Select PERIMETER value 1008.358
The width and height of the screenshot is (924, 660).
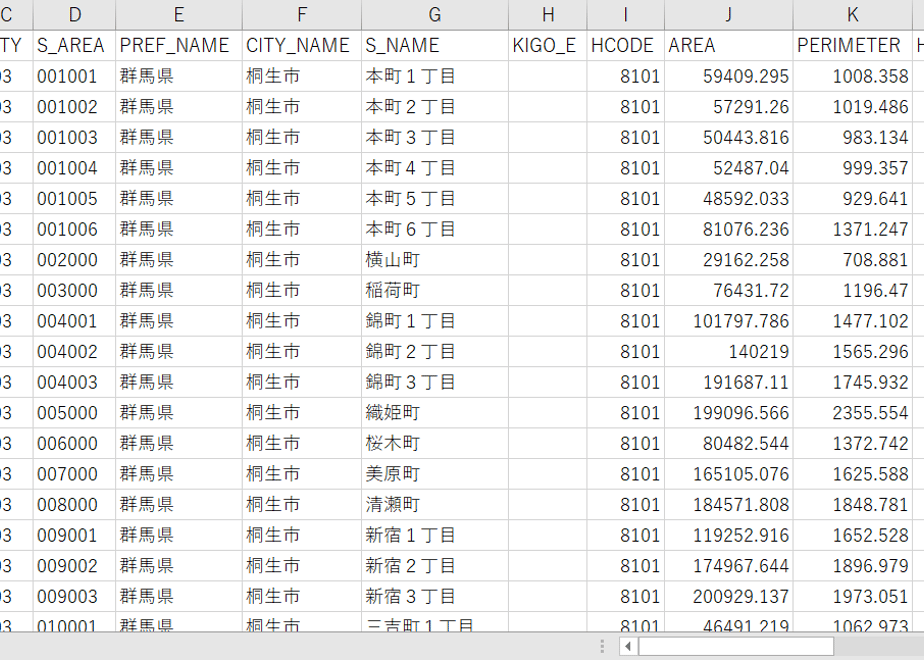[x=852, y=76]
